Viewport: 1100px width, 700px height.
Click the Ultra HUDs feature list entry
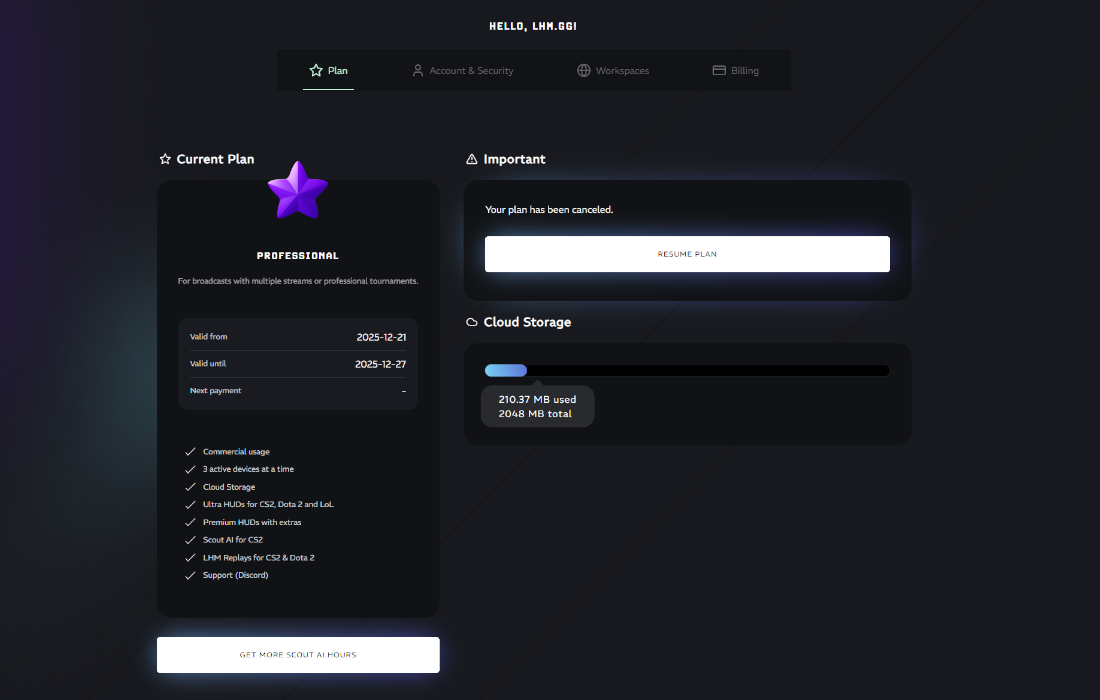(x=267, y=504)
